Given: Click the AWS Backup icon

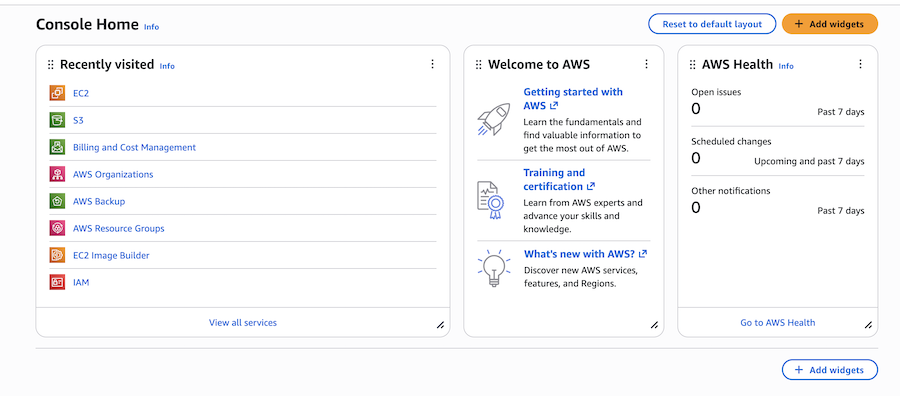Looking at the screenshot, I should [57, 201].
